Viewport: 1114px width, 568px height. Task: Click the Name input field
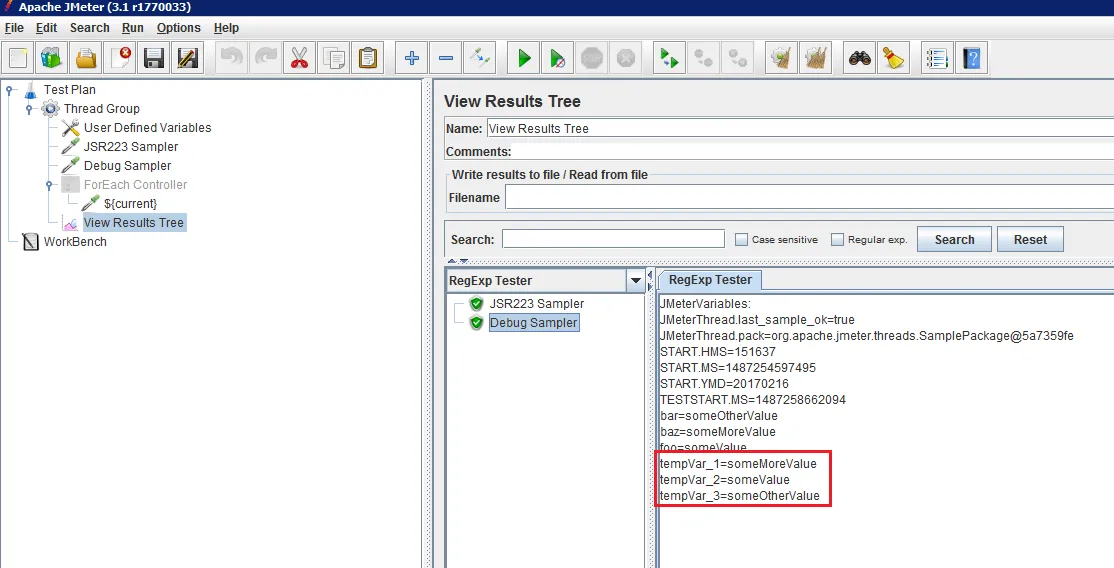click(800, 129)
